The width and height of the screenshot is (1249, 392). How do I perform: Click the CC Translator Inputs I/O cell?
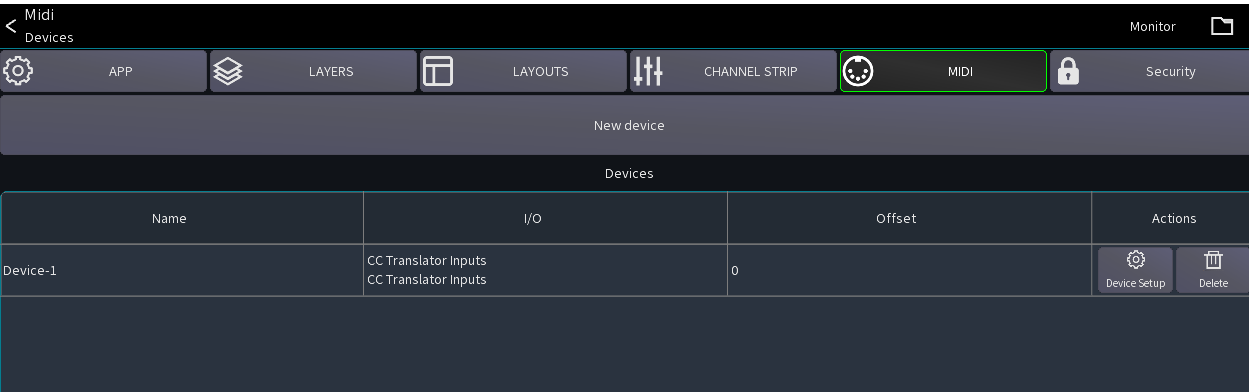click(x=545, y=270)
